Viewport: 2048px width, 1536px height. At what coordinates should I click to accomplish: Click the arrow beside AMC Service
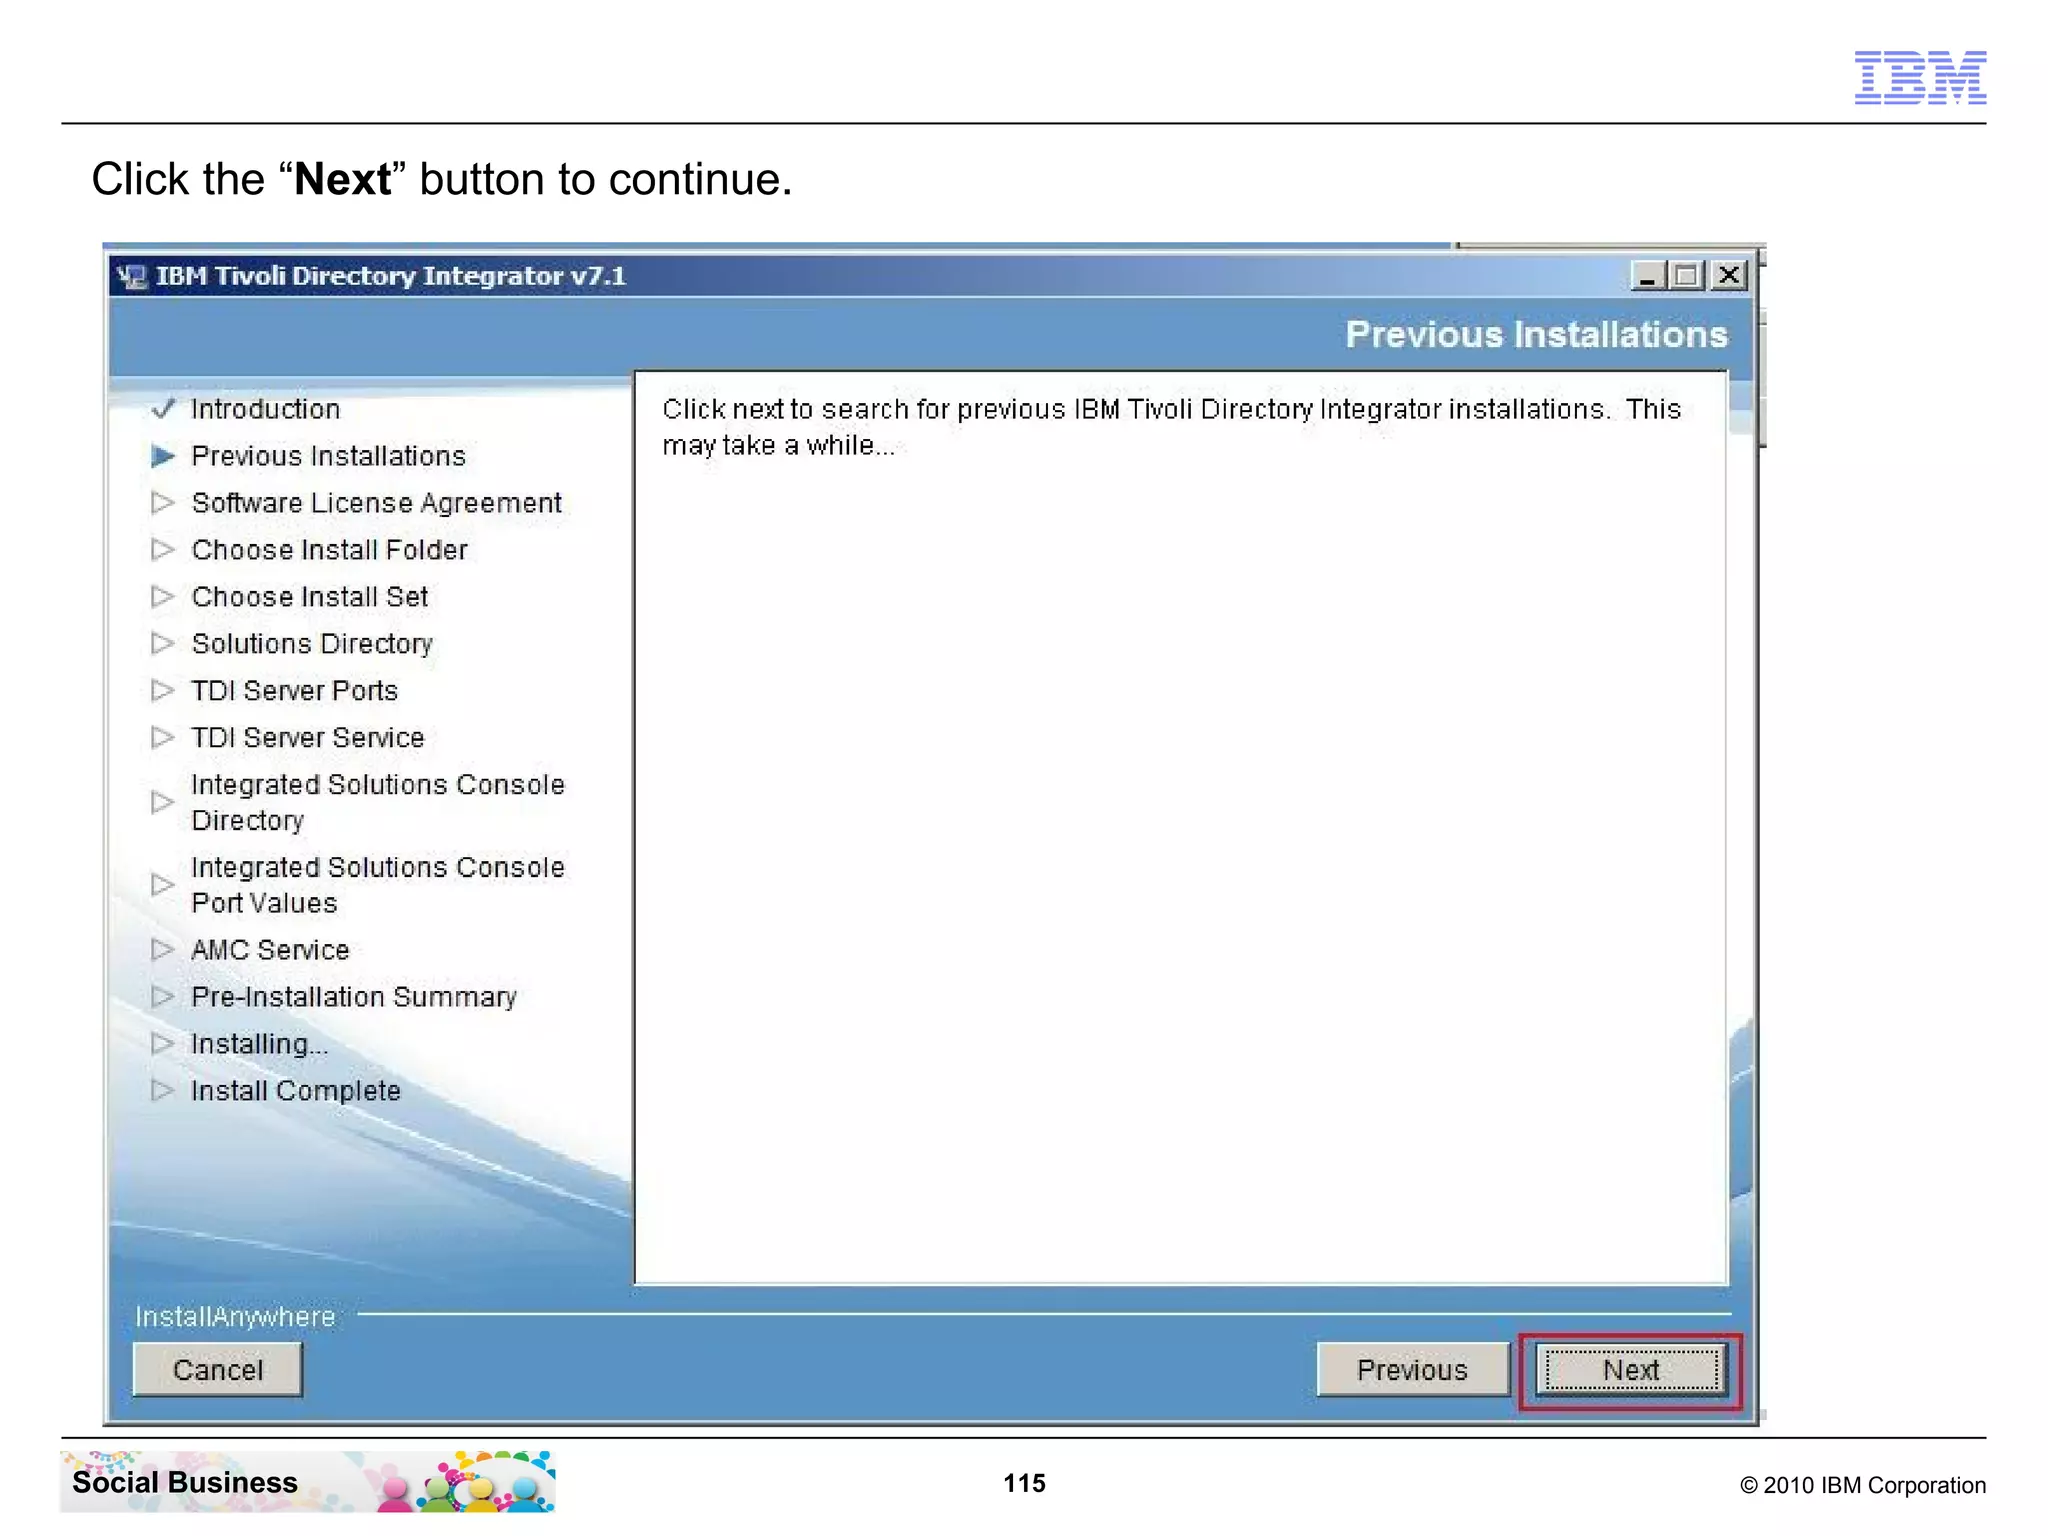pyautogui.click(x=163, y=949)
